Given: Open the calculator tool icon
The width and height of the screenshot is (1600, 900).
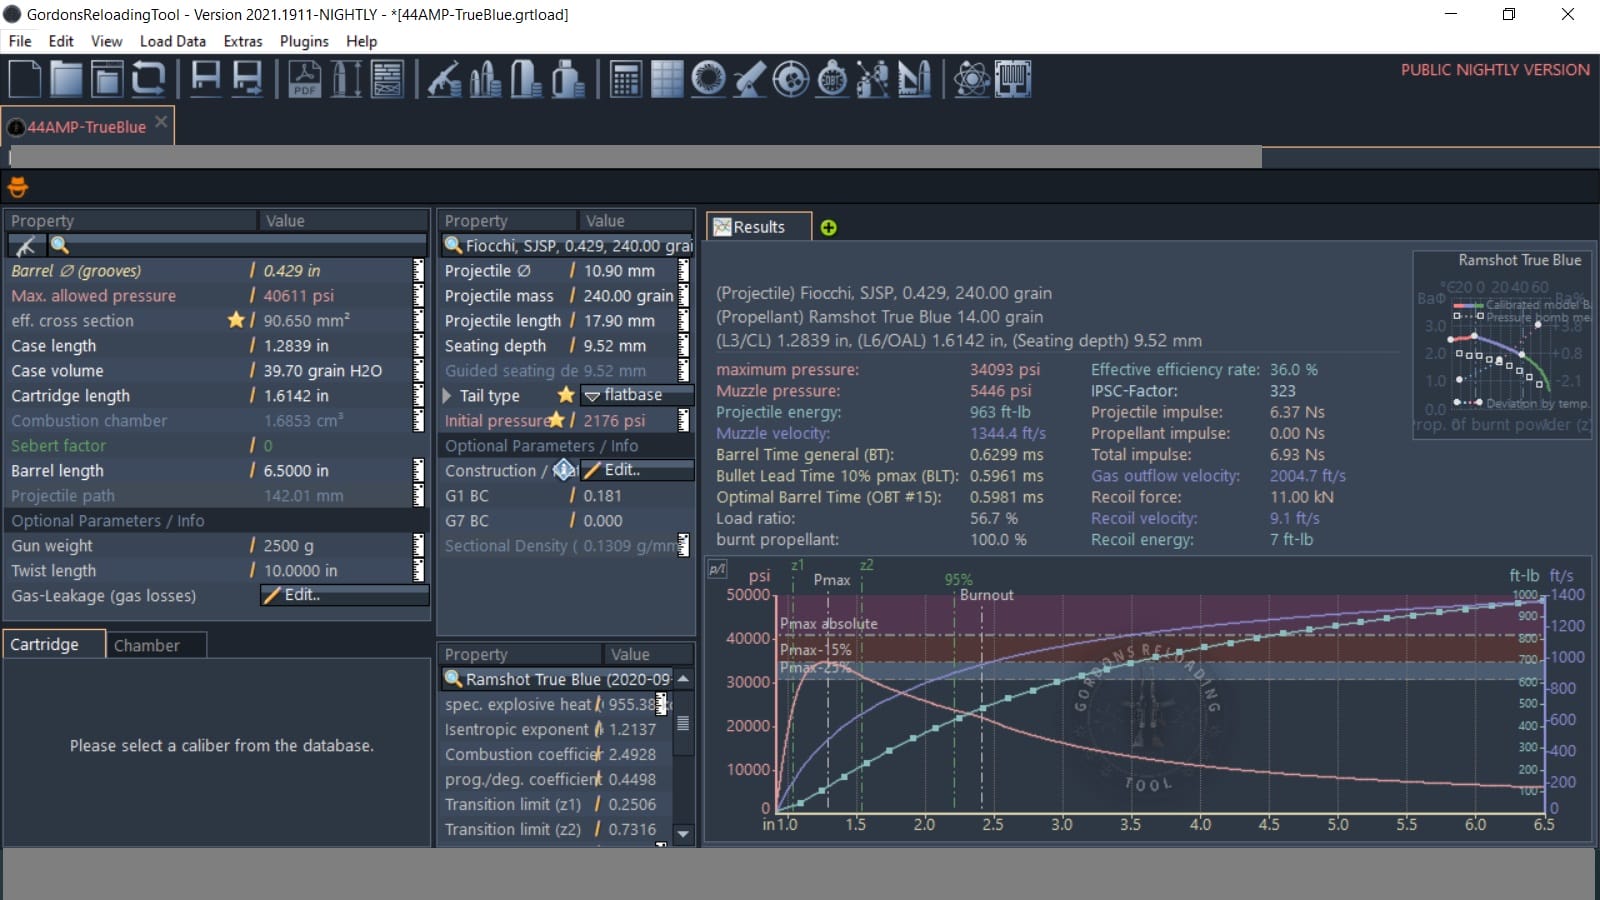Looking at the screenshot, I should [626, 79].
